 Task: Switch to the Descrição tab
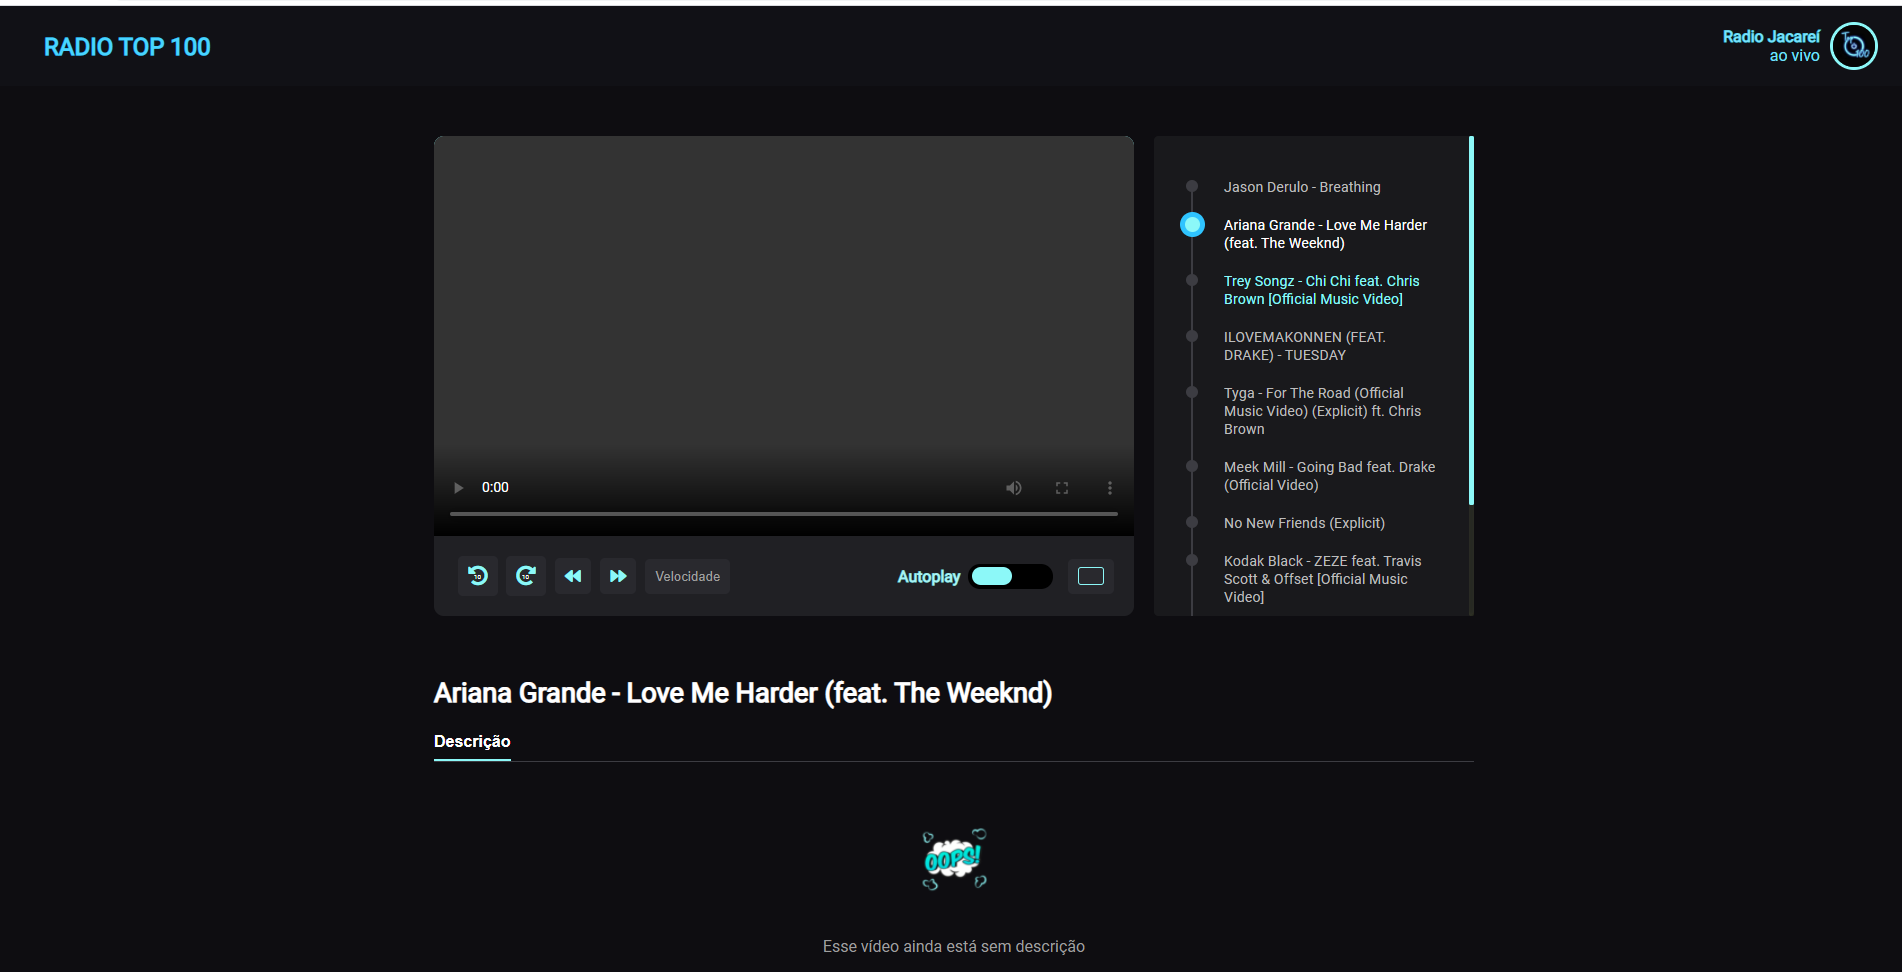[472, 741]
